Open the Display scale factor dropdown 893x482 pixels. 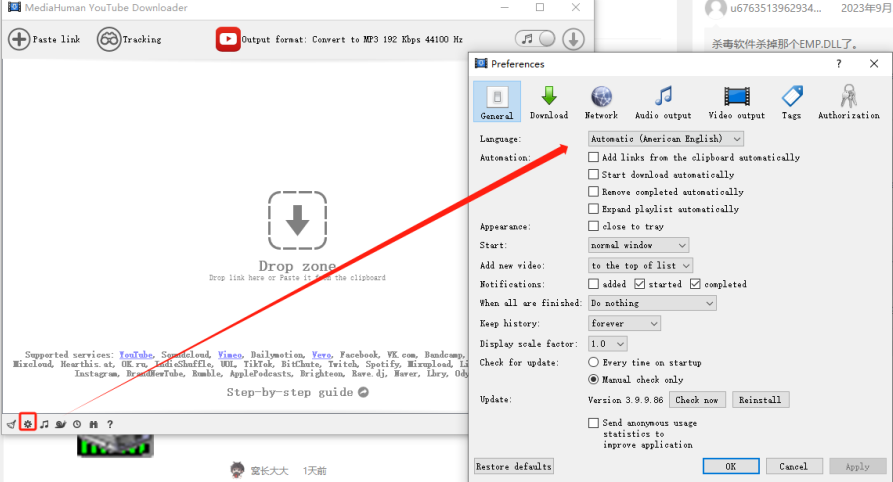point(608,344)
